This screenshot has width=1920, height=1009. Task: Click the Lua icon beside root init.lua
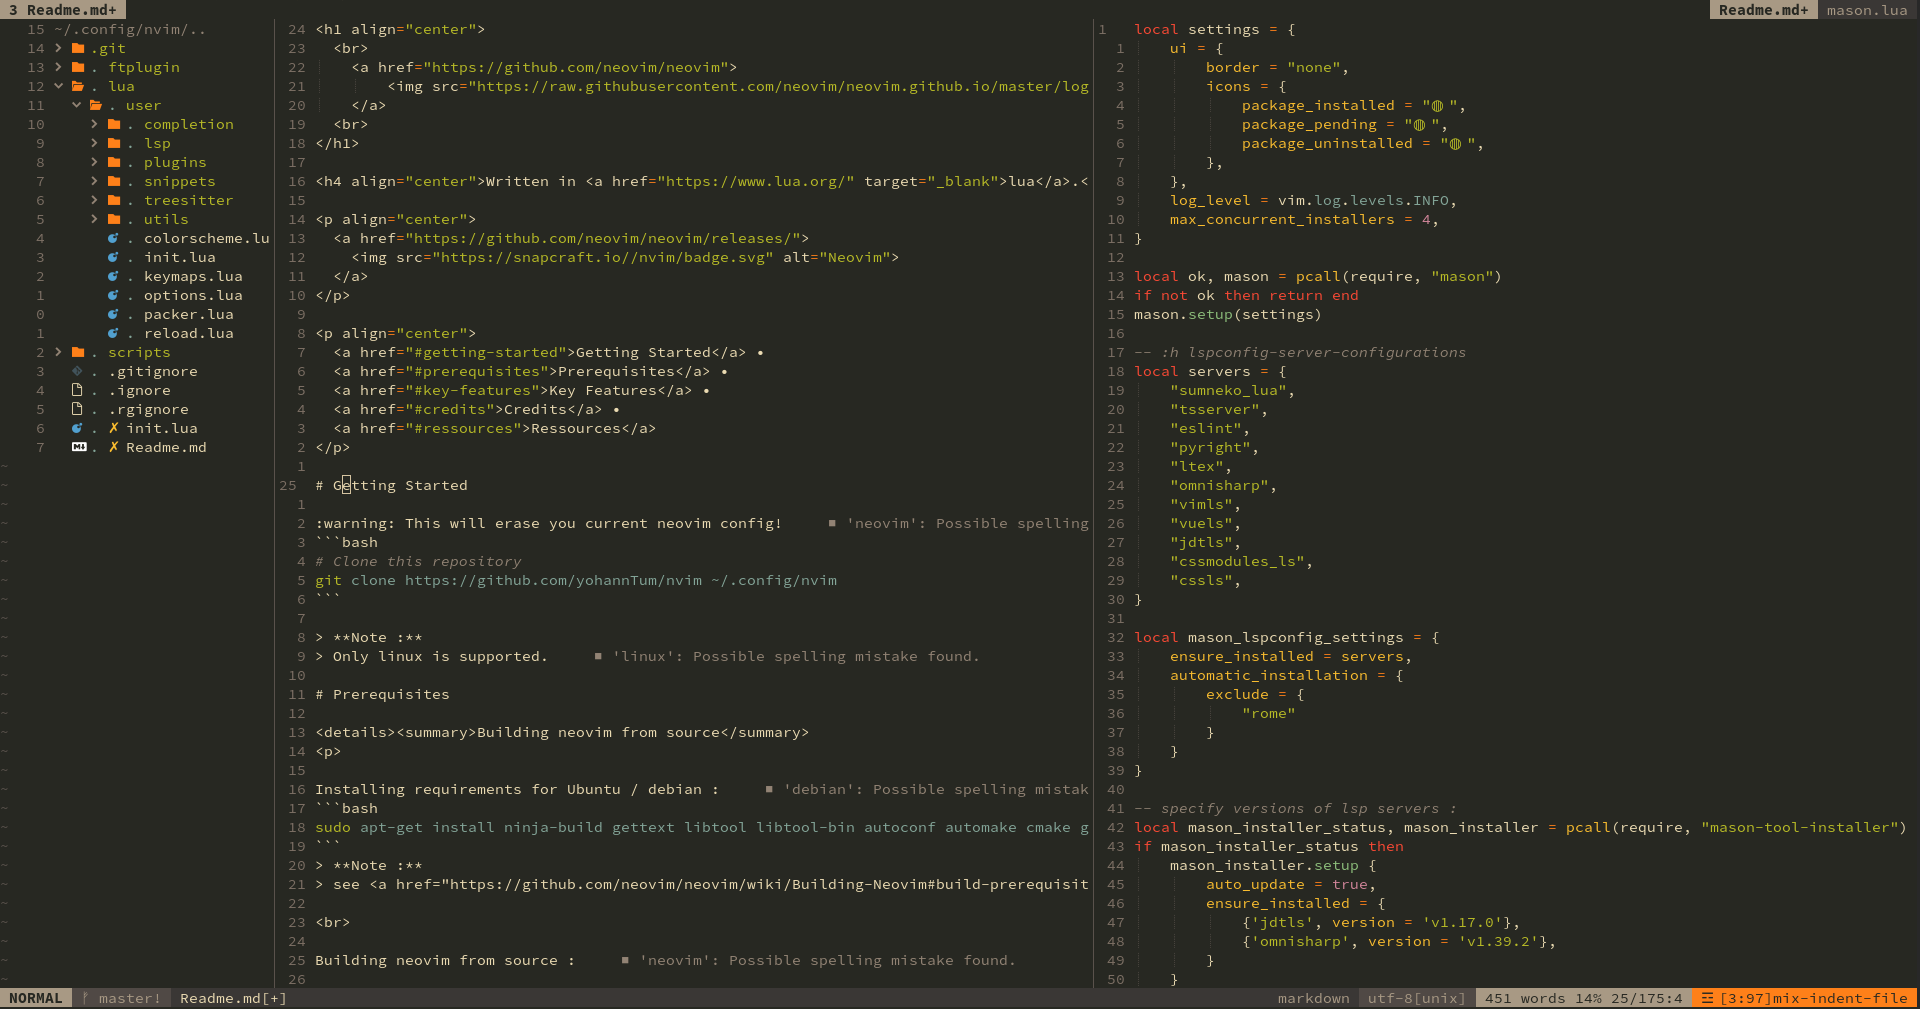77,428
